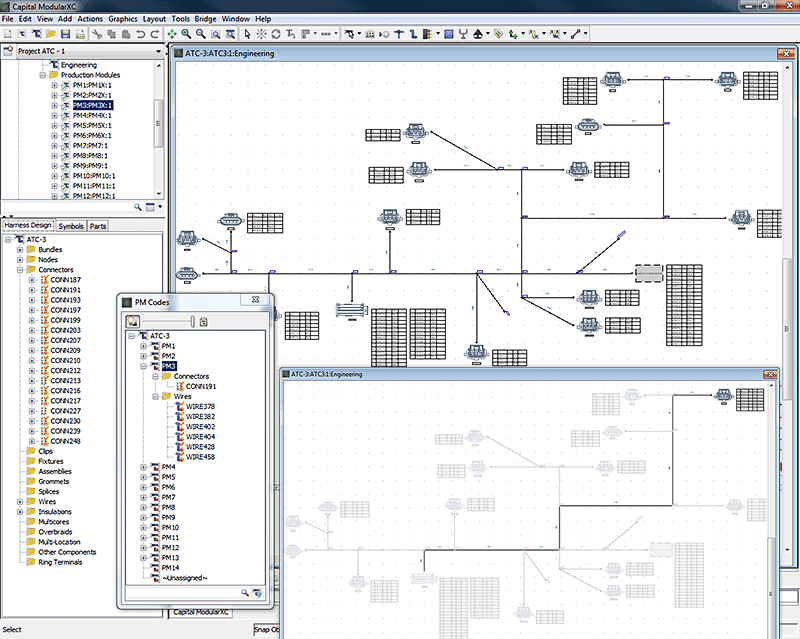The width and height of the screenshot is (800, 639).
Task: Select the pan tool on the toolbar
Action: click(171, 32)
